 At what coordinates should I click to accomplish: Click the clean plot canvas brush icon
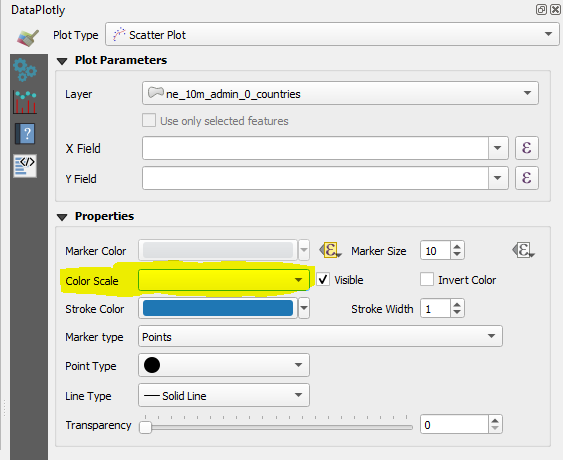(28, 37)
